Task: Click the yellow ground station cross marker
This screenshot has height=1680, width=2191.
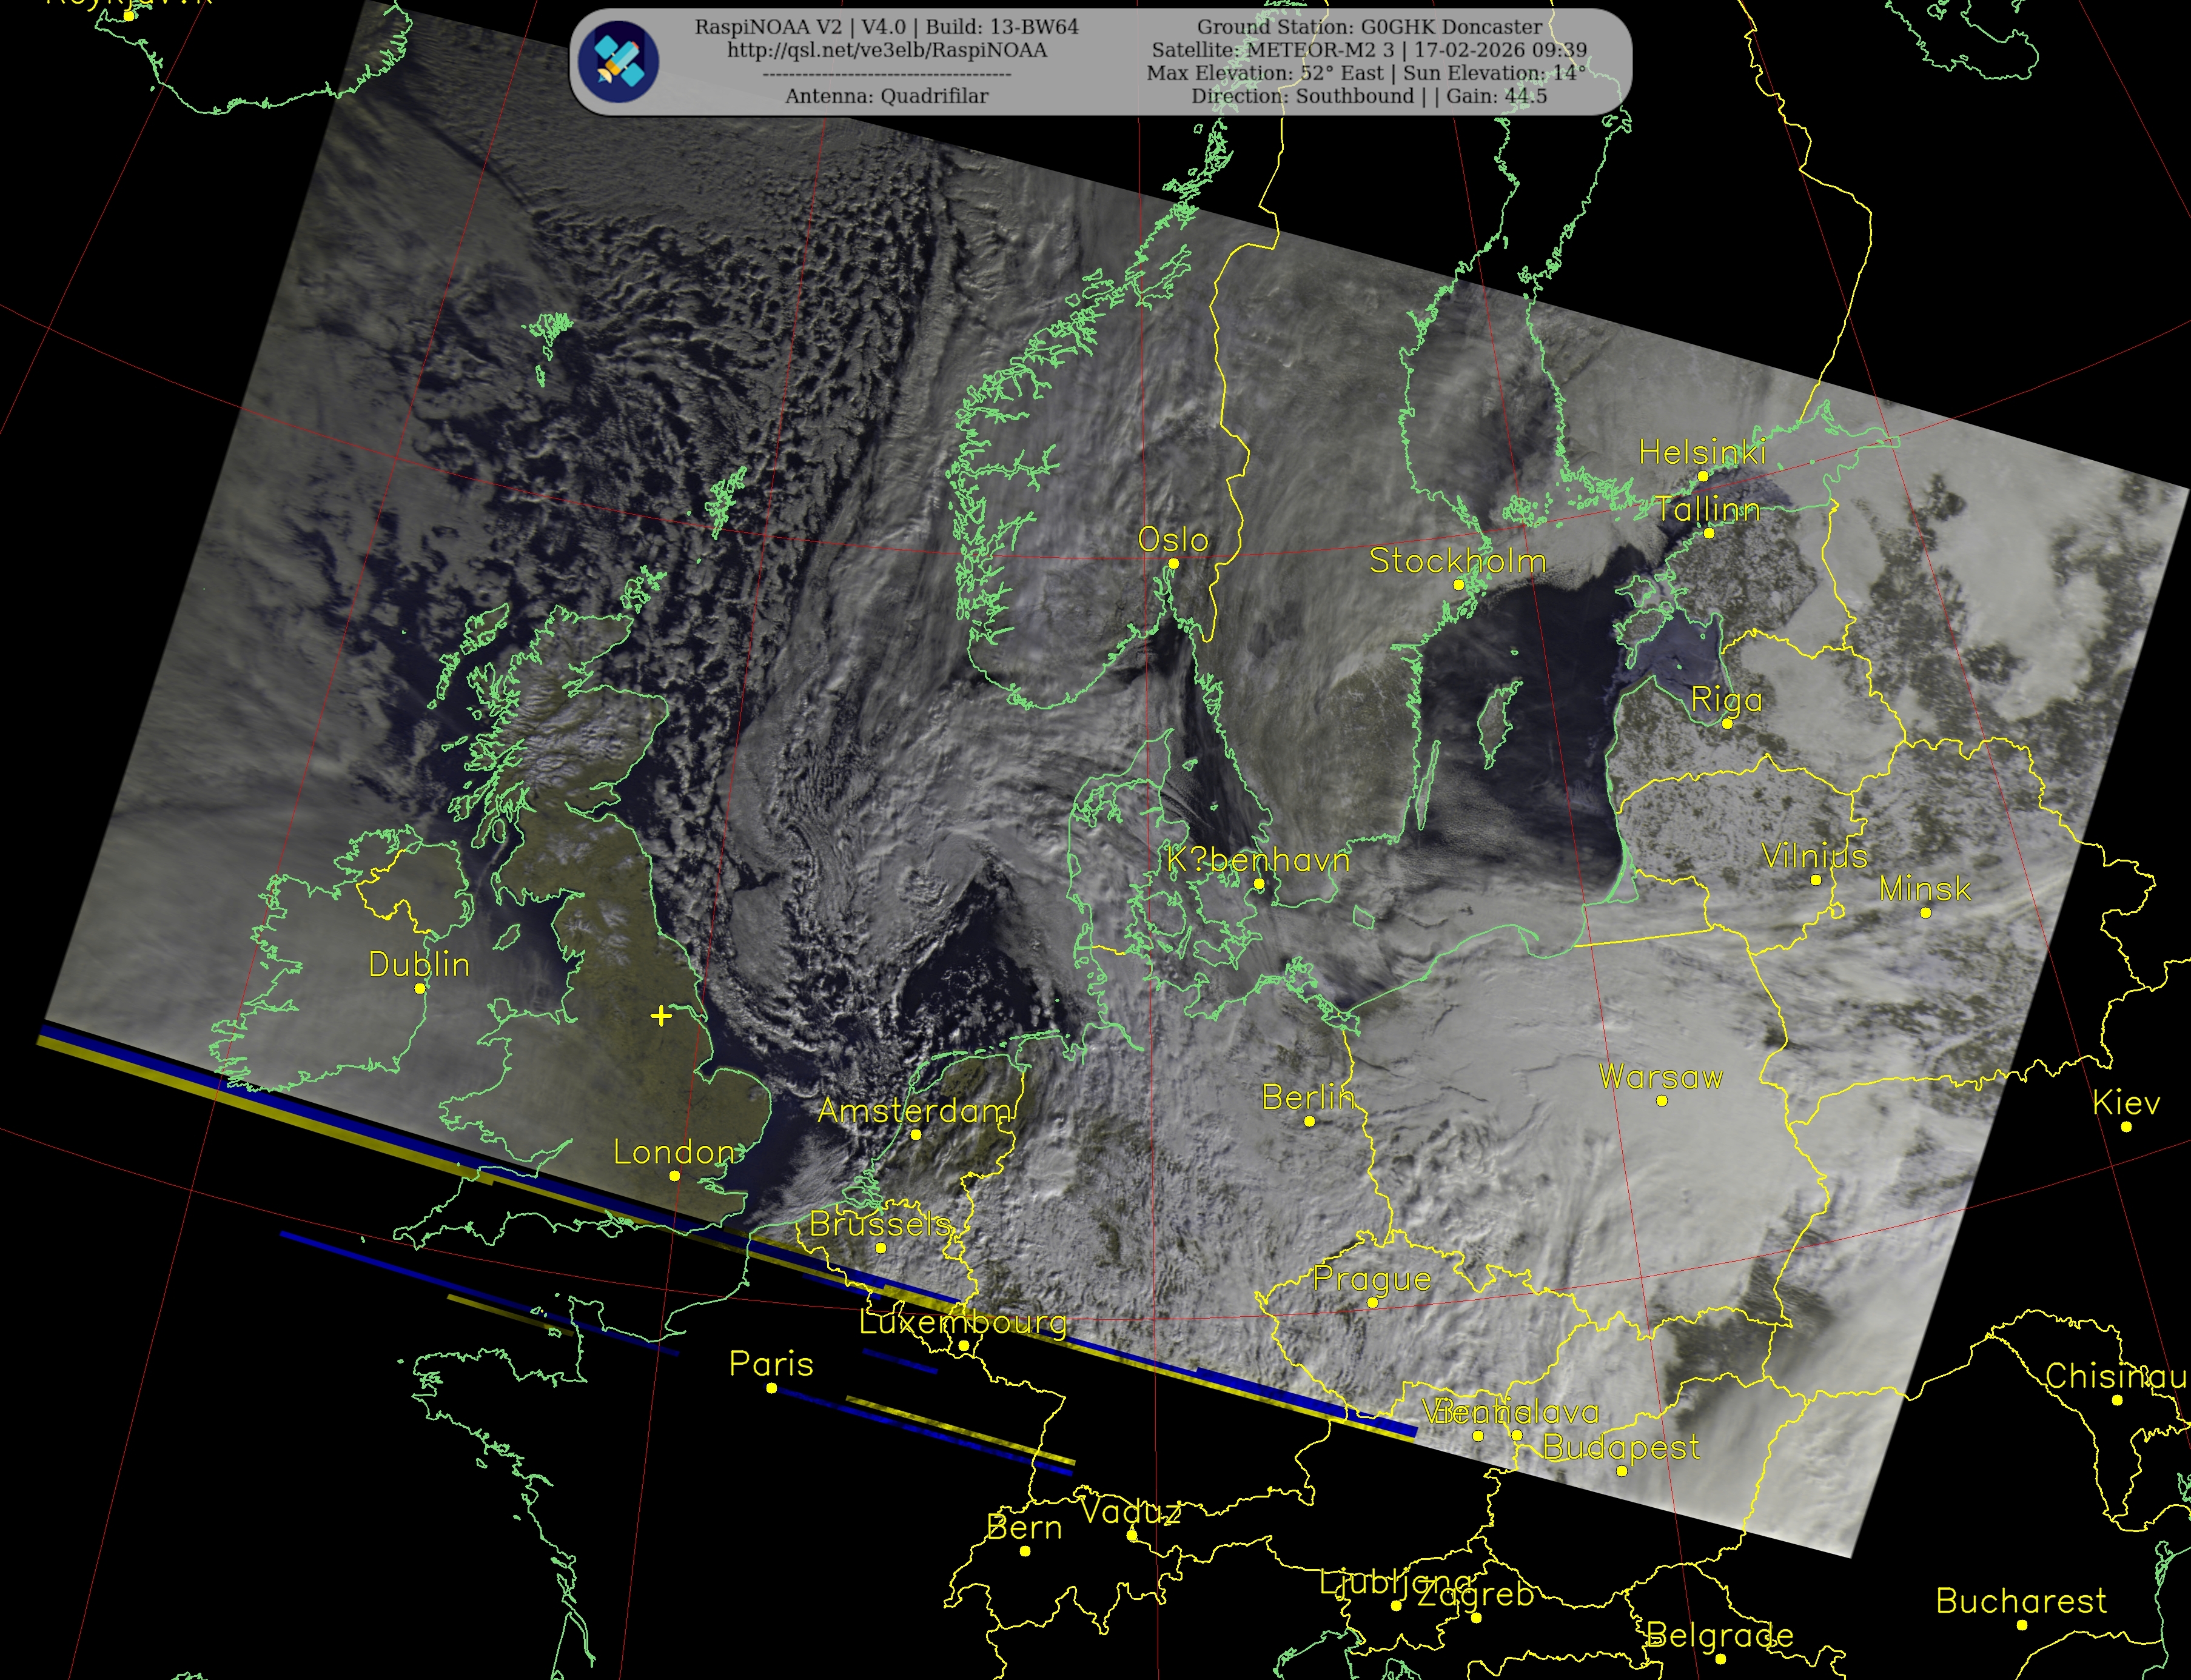Action: point(660,1016)
